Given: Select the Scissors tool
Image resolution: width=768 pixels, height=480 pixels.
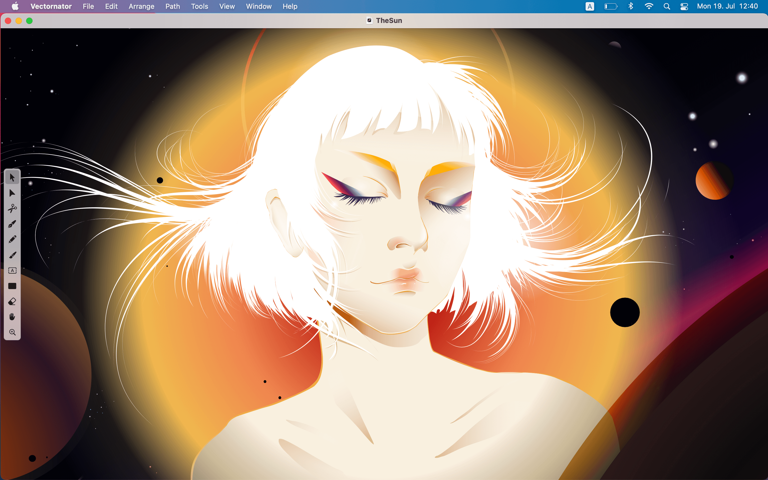Looking at the screenshot, I should coord(12,208).
